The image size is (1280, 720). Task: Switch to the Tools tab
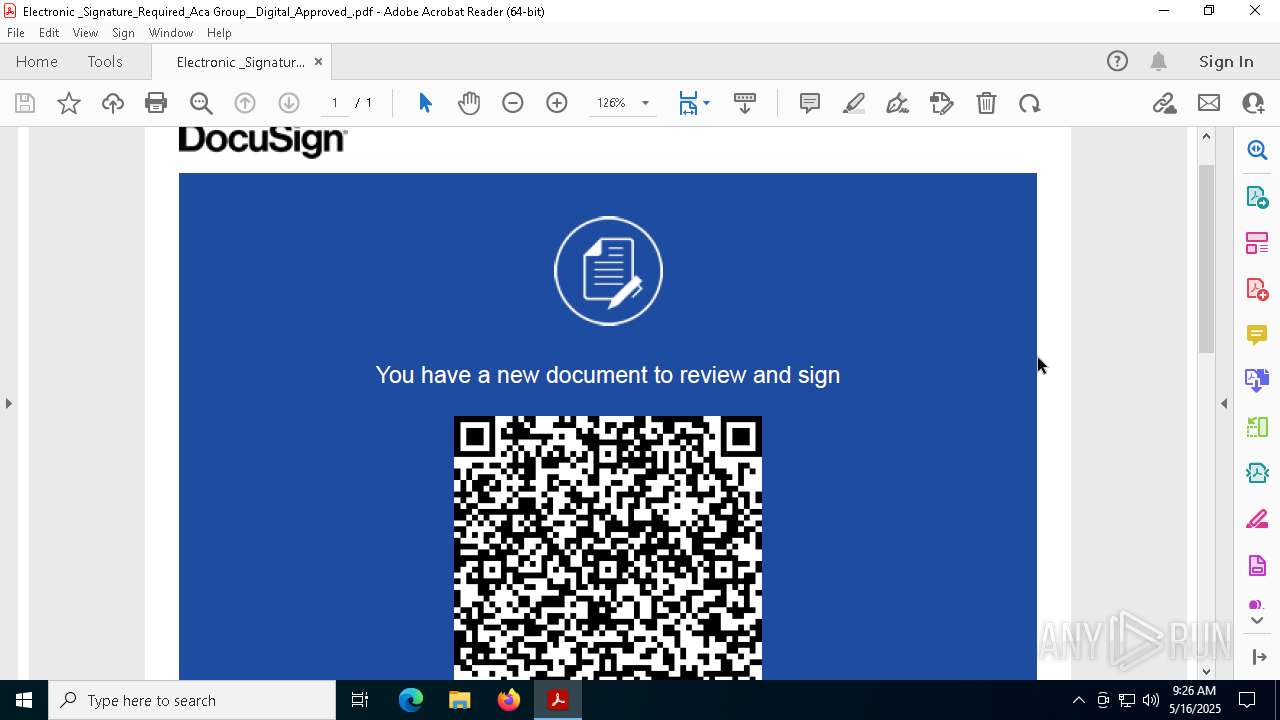pos(105,62)
